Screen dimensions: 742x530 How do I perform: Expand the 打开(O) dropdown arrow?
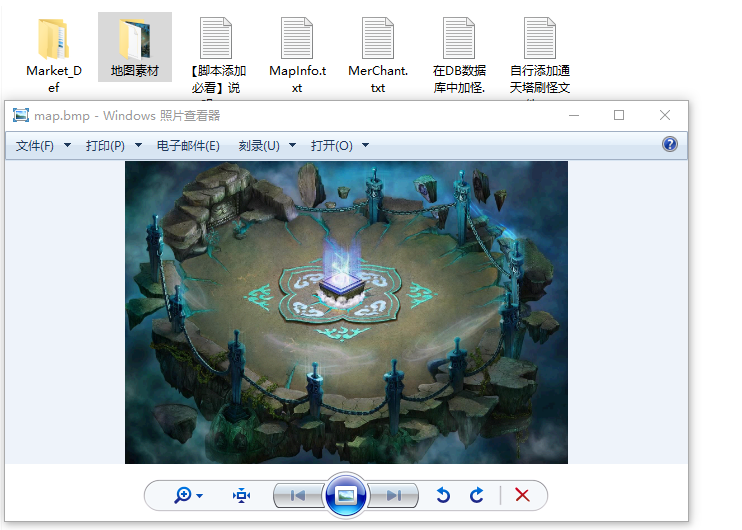365,145
